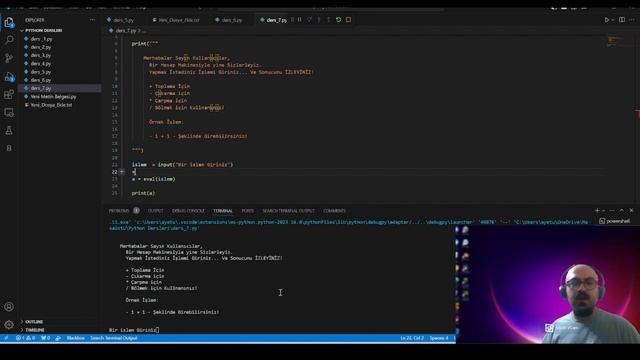640x360 pixels.
Task: Restart the debug session
Action: click(338, 20)
